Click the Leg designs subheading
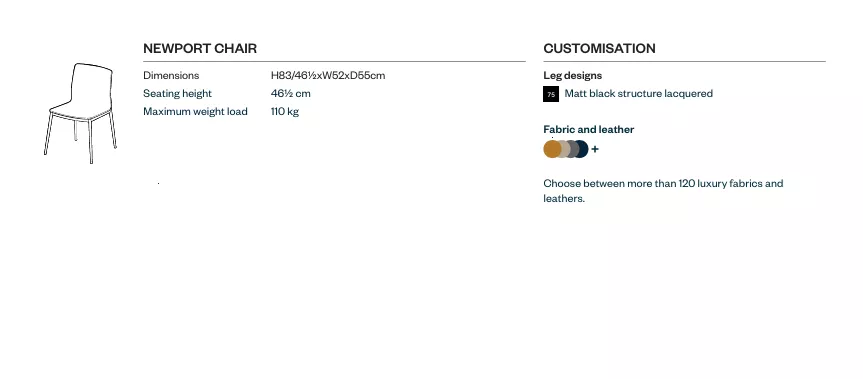Viewport: 863px width, 379px height. click(572, 75)
